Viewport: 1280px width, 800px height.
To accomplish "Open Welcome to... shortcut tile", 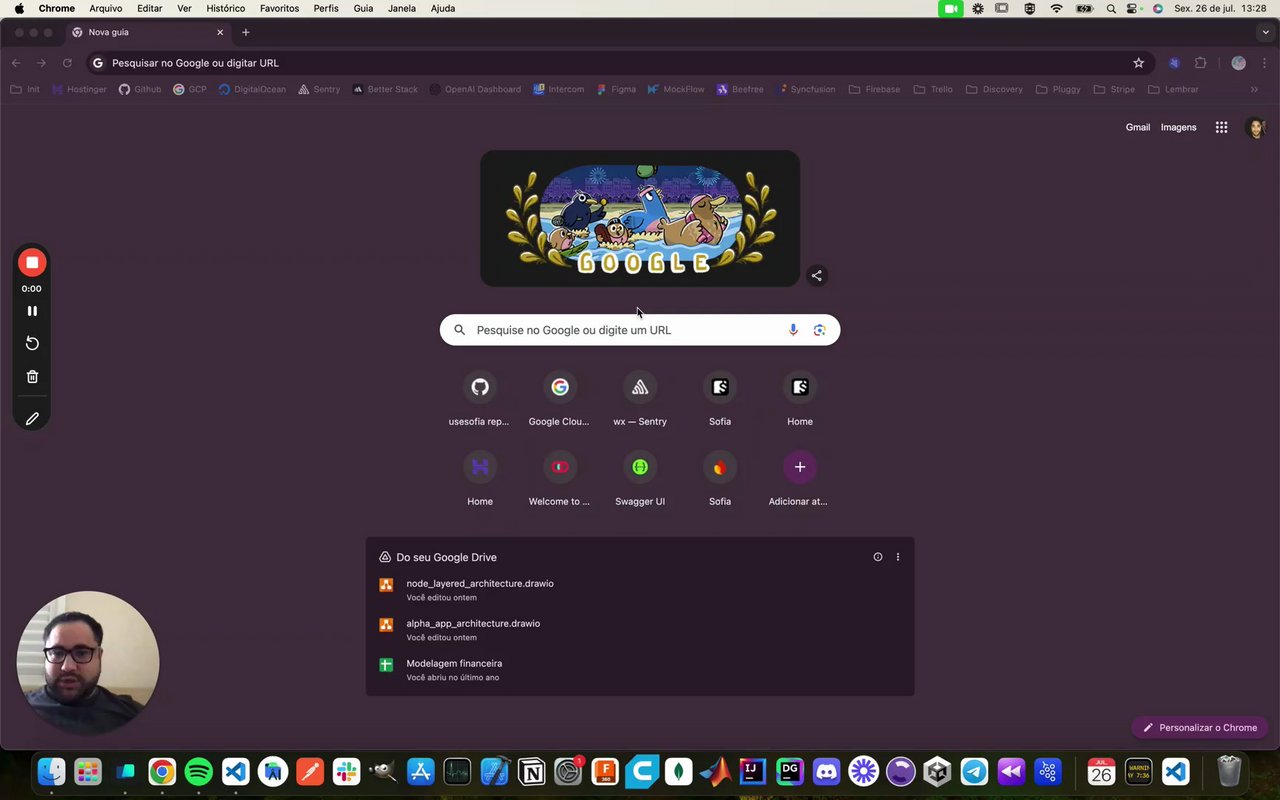I will 560,478.
